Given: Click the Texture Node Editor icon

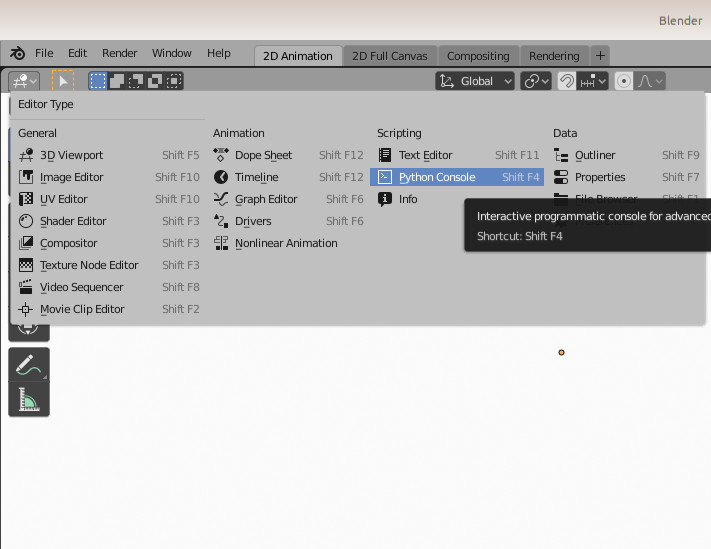Looking at the screenshot, I should (x=26, y=265).
